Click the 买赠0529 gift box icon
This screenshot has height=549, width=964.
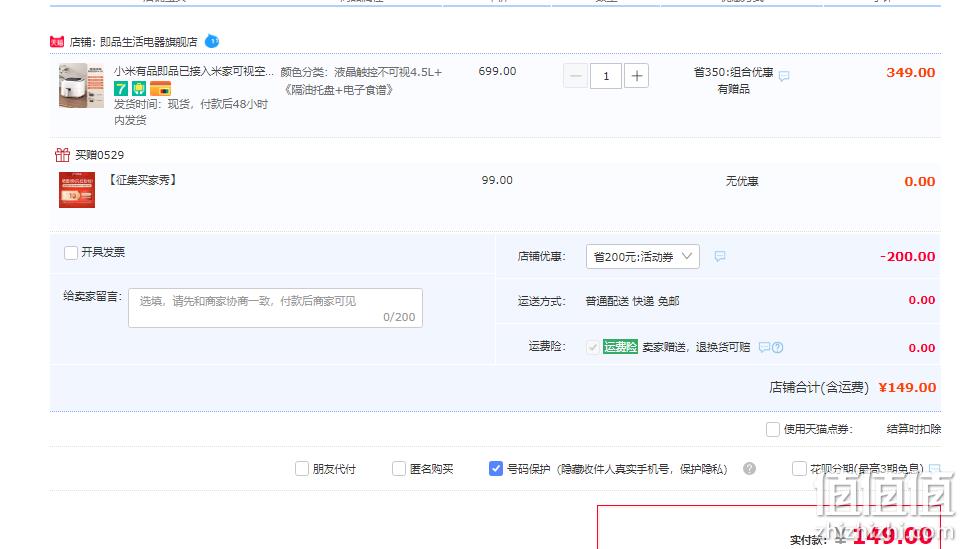pyautogui.click(x=62, y=154)
